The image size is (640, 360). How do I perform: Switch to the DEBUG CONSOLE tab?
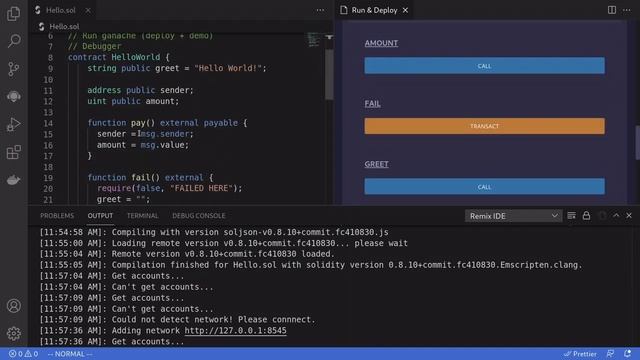[x=199, y=216]
